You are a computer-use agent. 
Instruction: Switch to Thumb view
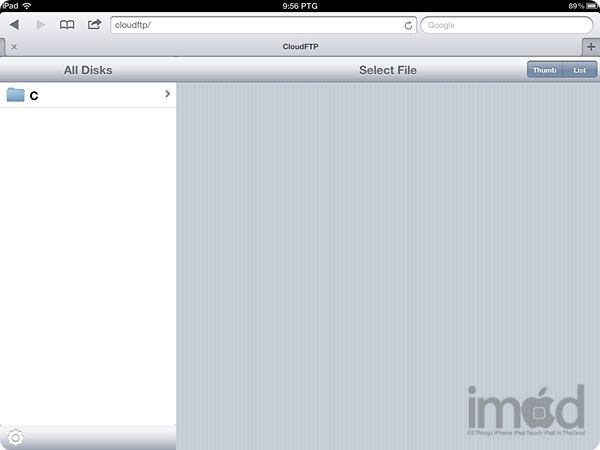coord(545,70)
